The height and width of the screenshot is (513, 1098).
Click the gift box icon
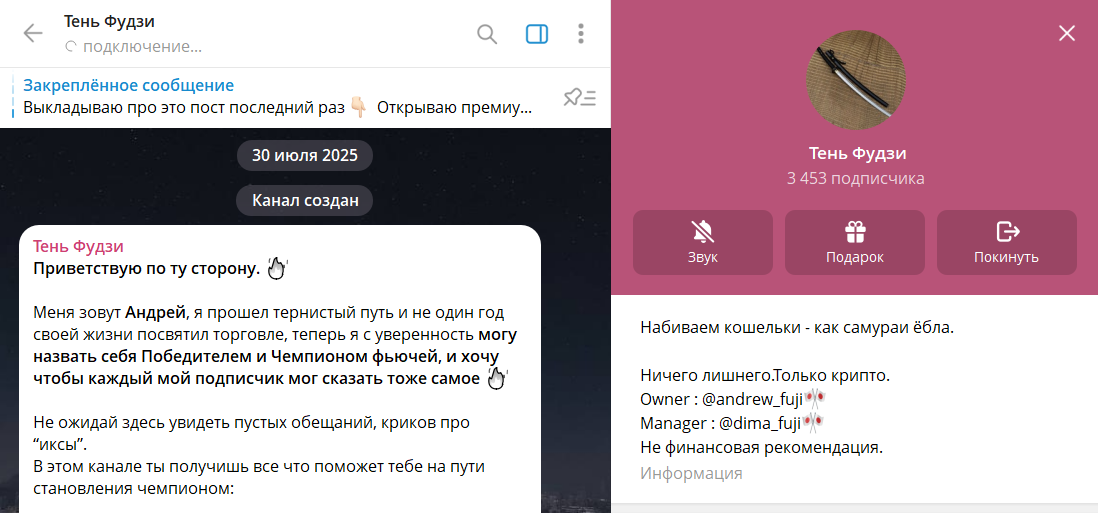click(x=855, y=232)
